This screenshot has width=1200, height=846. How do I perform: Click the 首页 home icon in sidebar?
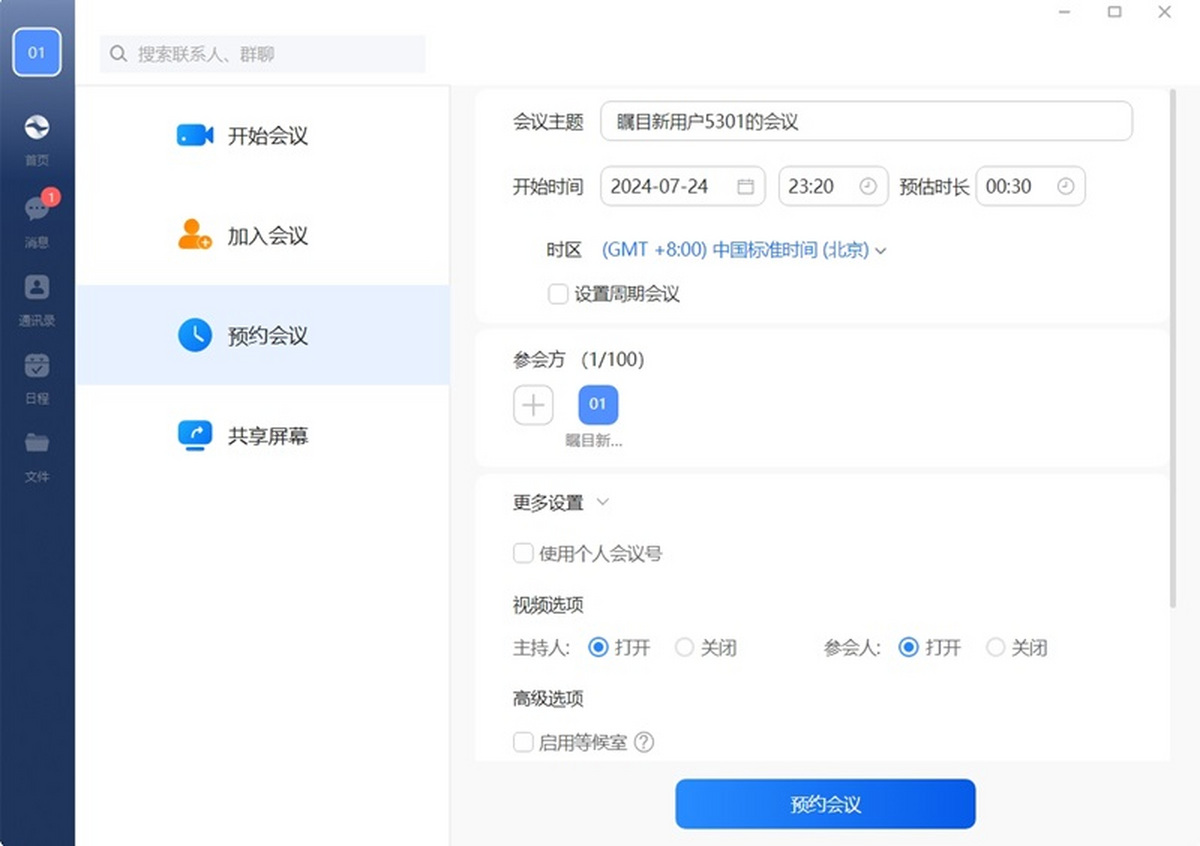coord(37,128)
